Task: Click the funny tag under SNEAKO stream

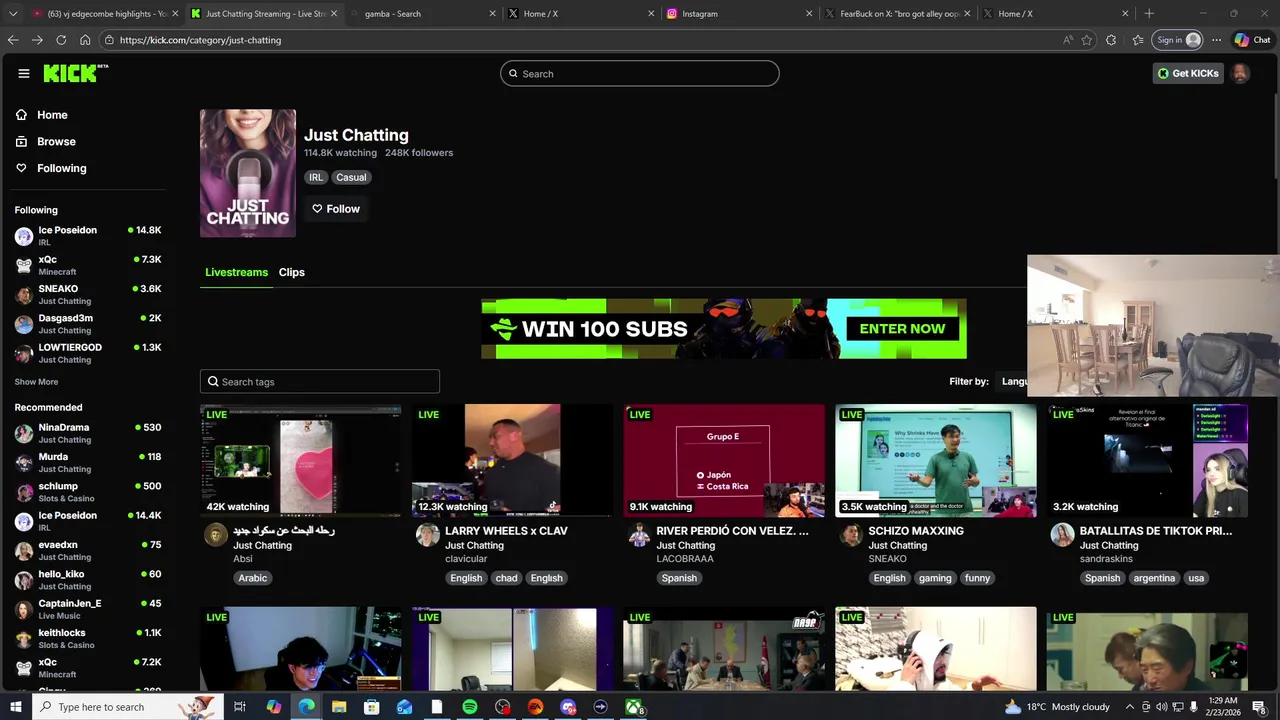Action: [977, 578]
